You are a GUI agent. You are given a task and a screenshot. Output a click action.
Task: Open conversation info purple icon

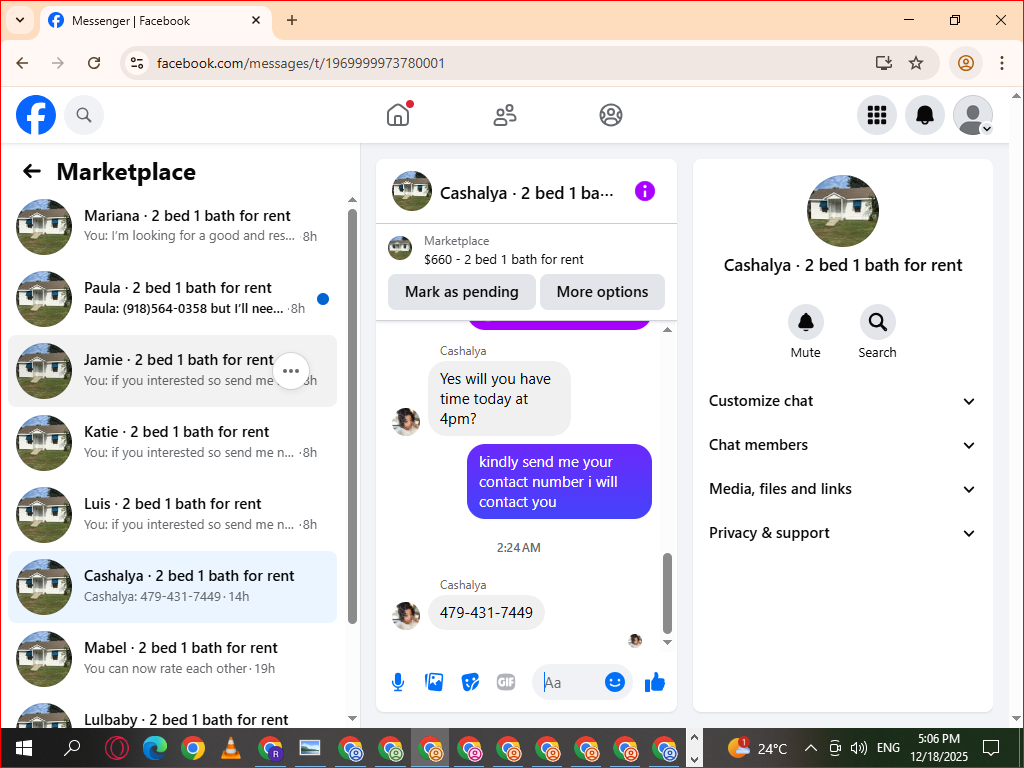[645, 191]
